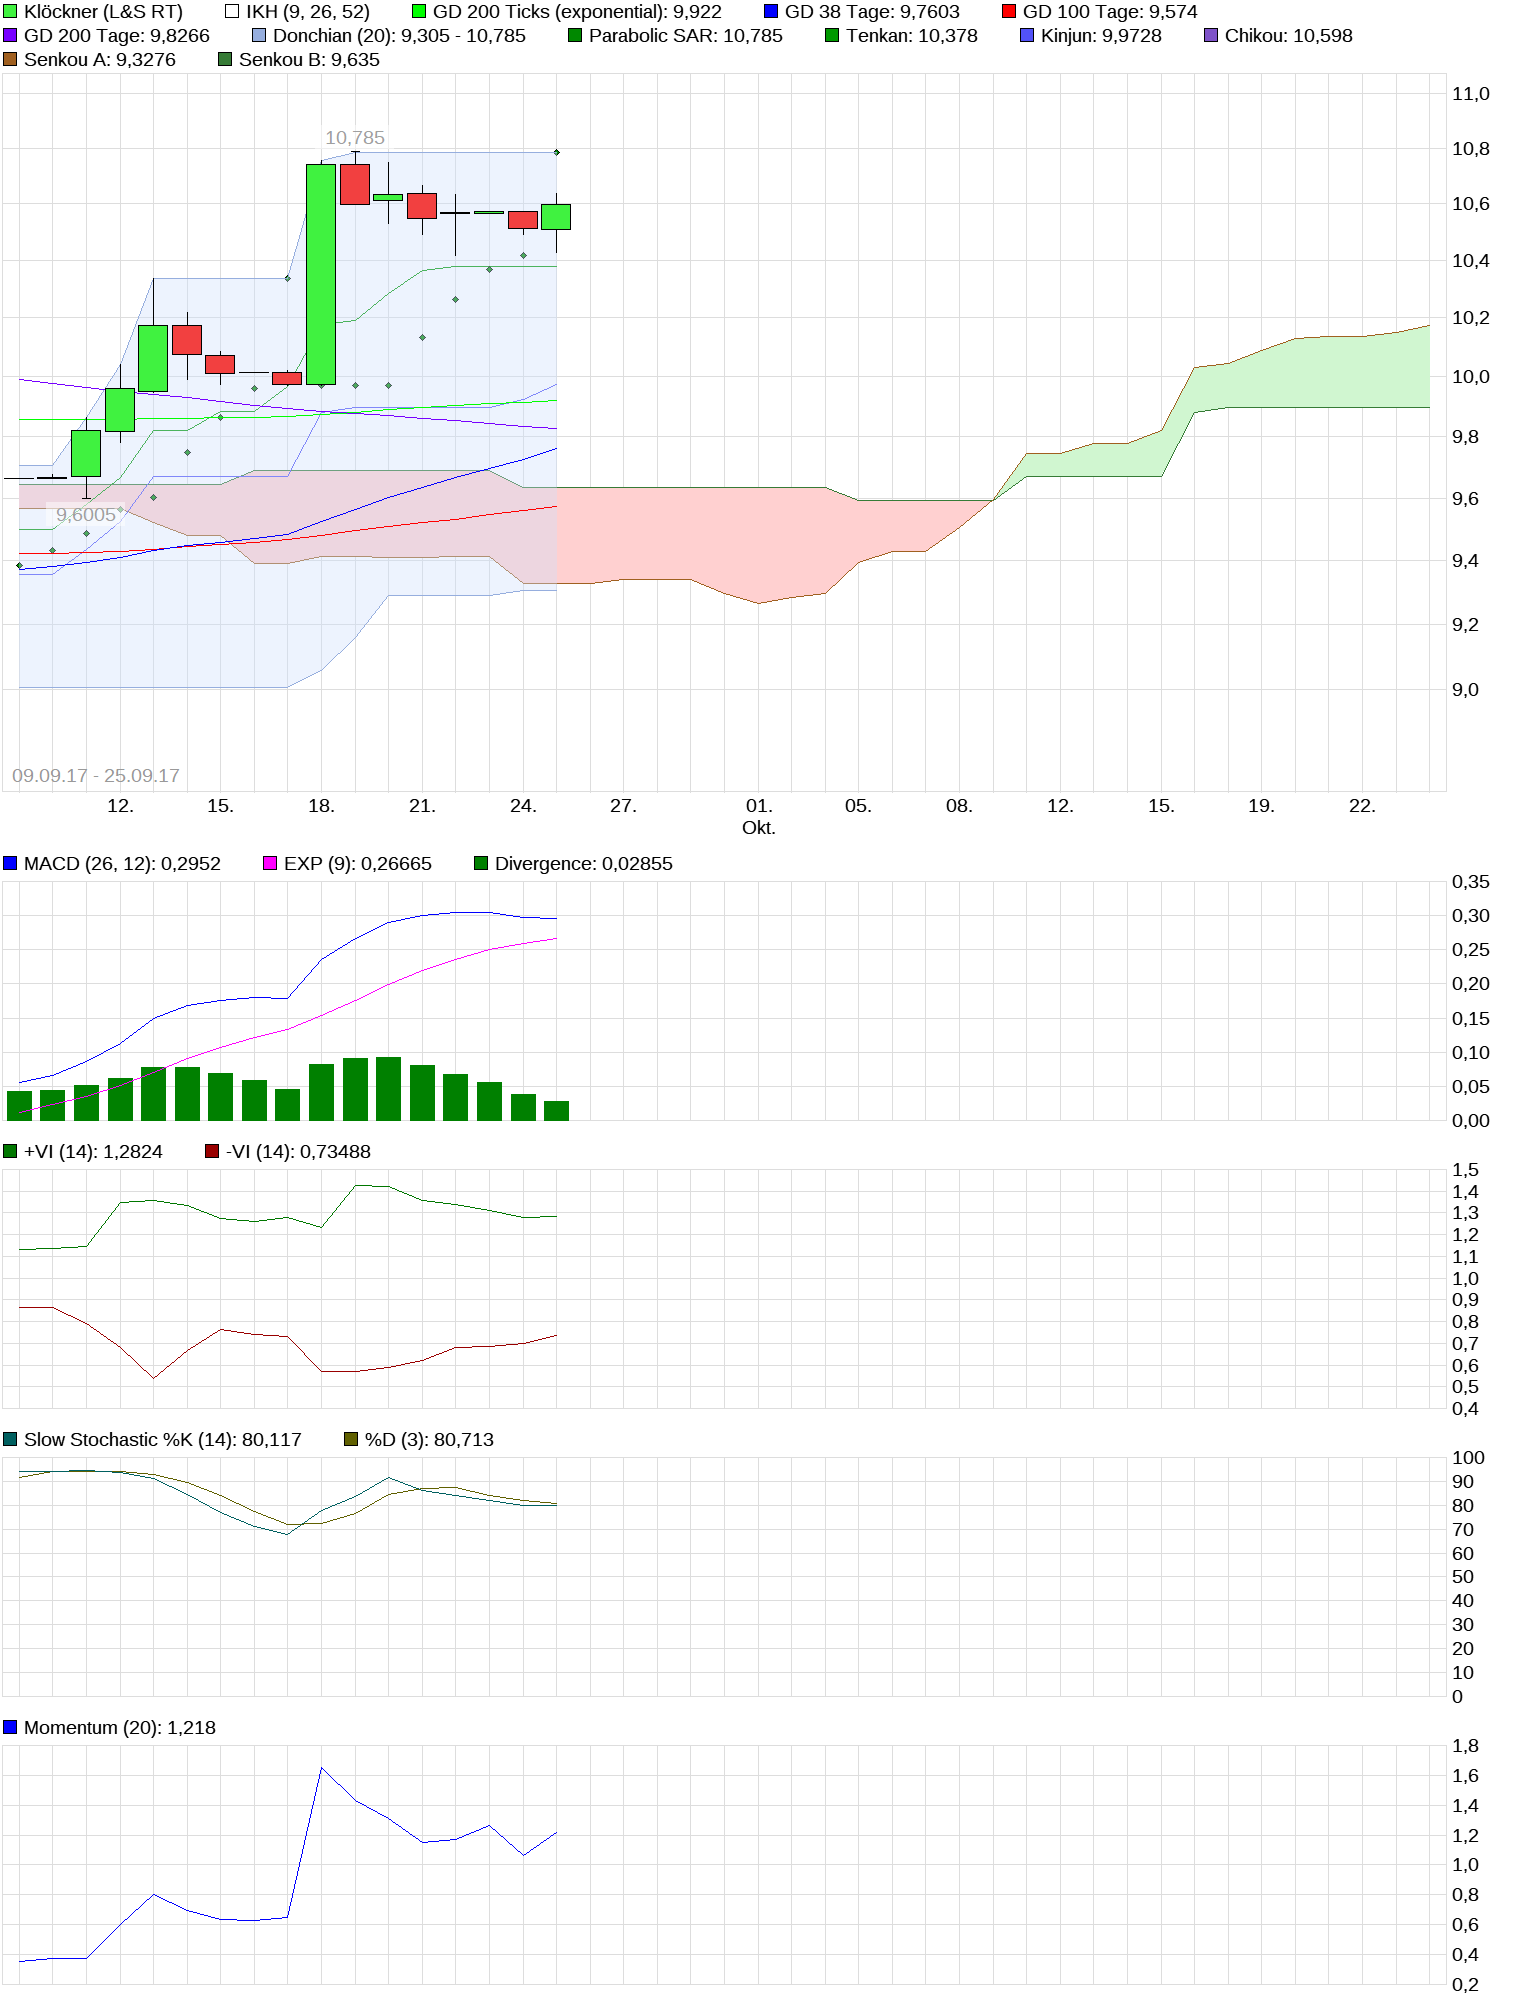The image size is (1520, 2005).
Task: Click the Parabolic SAR legend swatch
Action: (x=575, y=36)
